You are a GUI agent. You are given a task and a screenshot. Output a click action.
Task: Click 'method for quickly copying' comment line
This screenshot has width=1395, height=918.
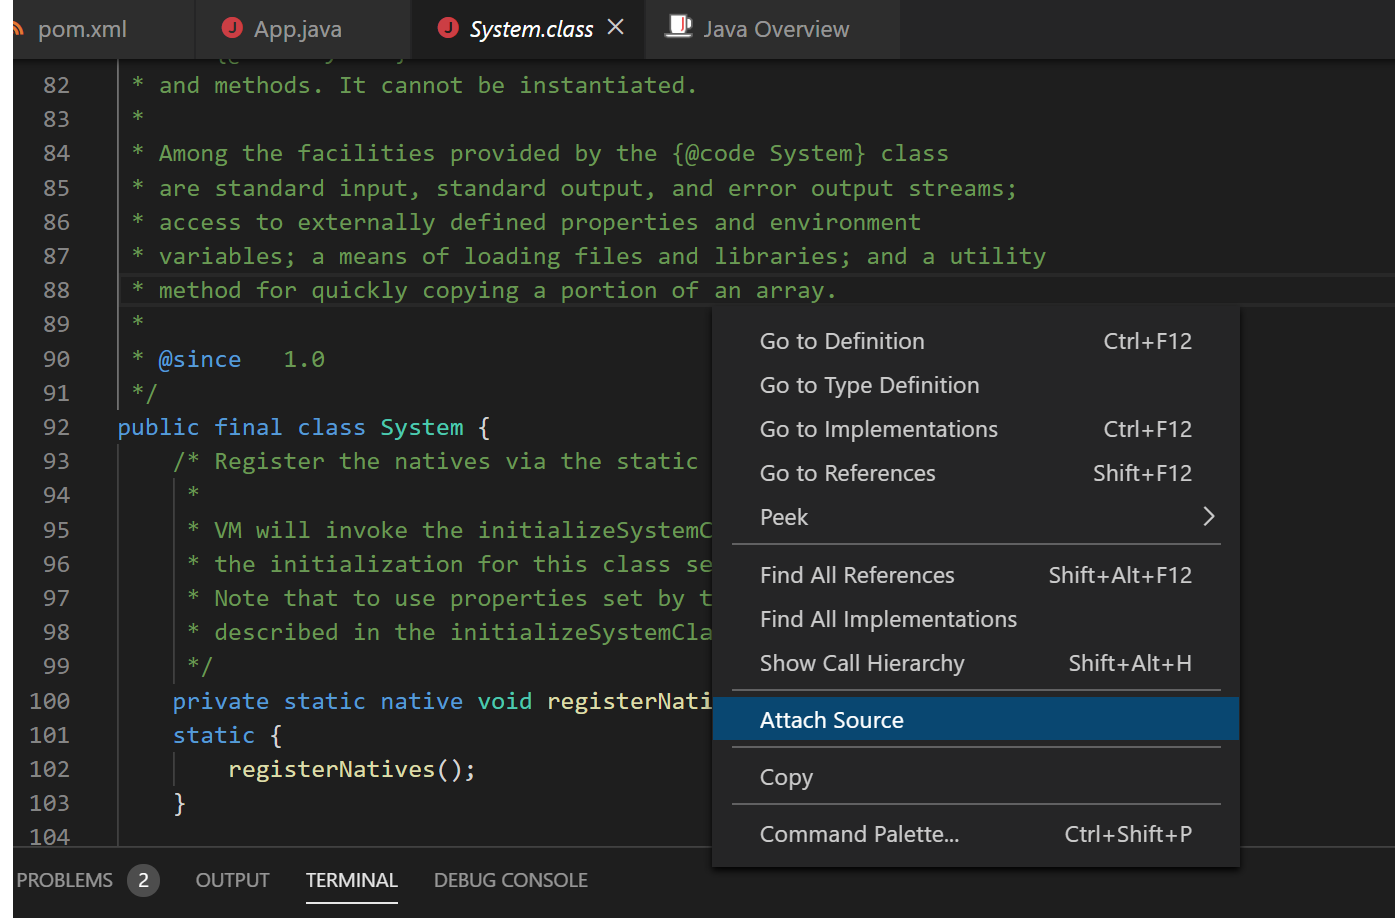[x=484, y=290]
